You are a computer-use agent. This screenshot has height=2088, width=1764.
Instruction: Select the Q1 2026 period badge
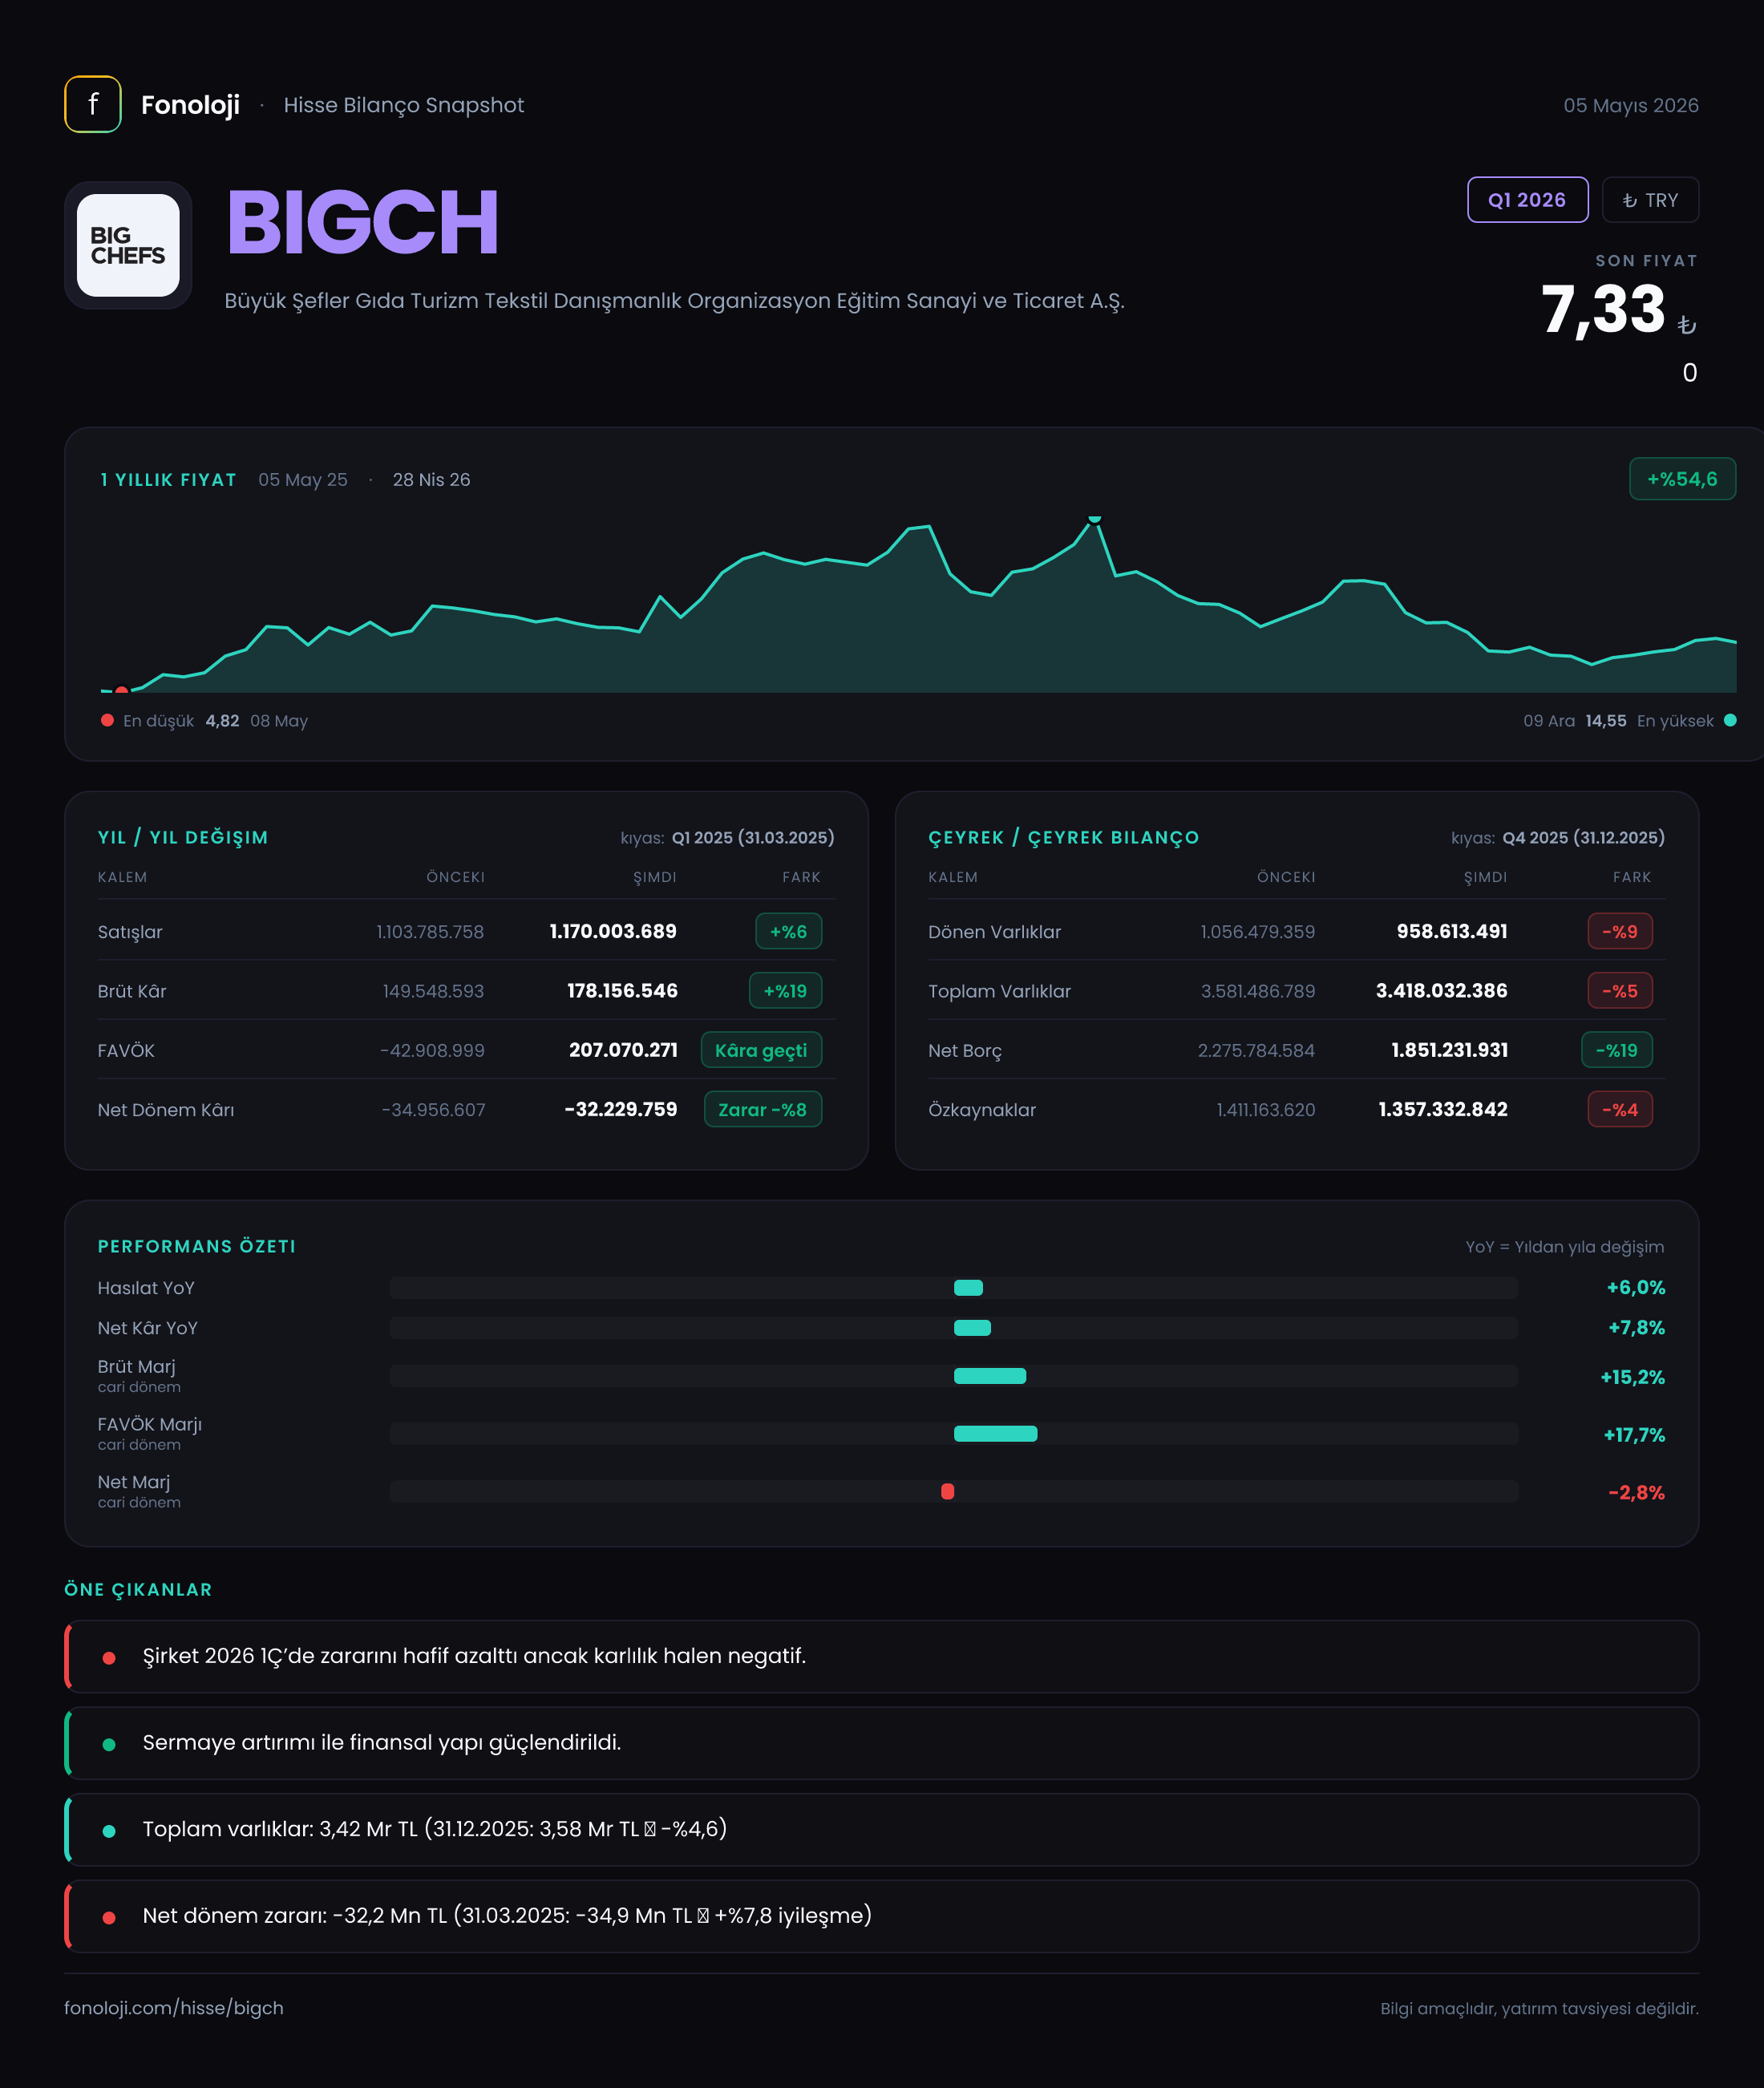tap(1527, 200)
